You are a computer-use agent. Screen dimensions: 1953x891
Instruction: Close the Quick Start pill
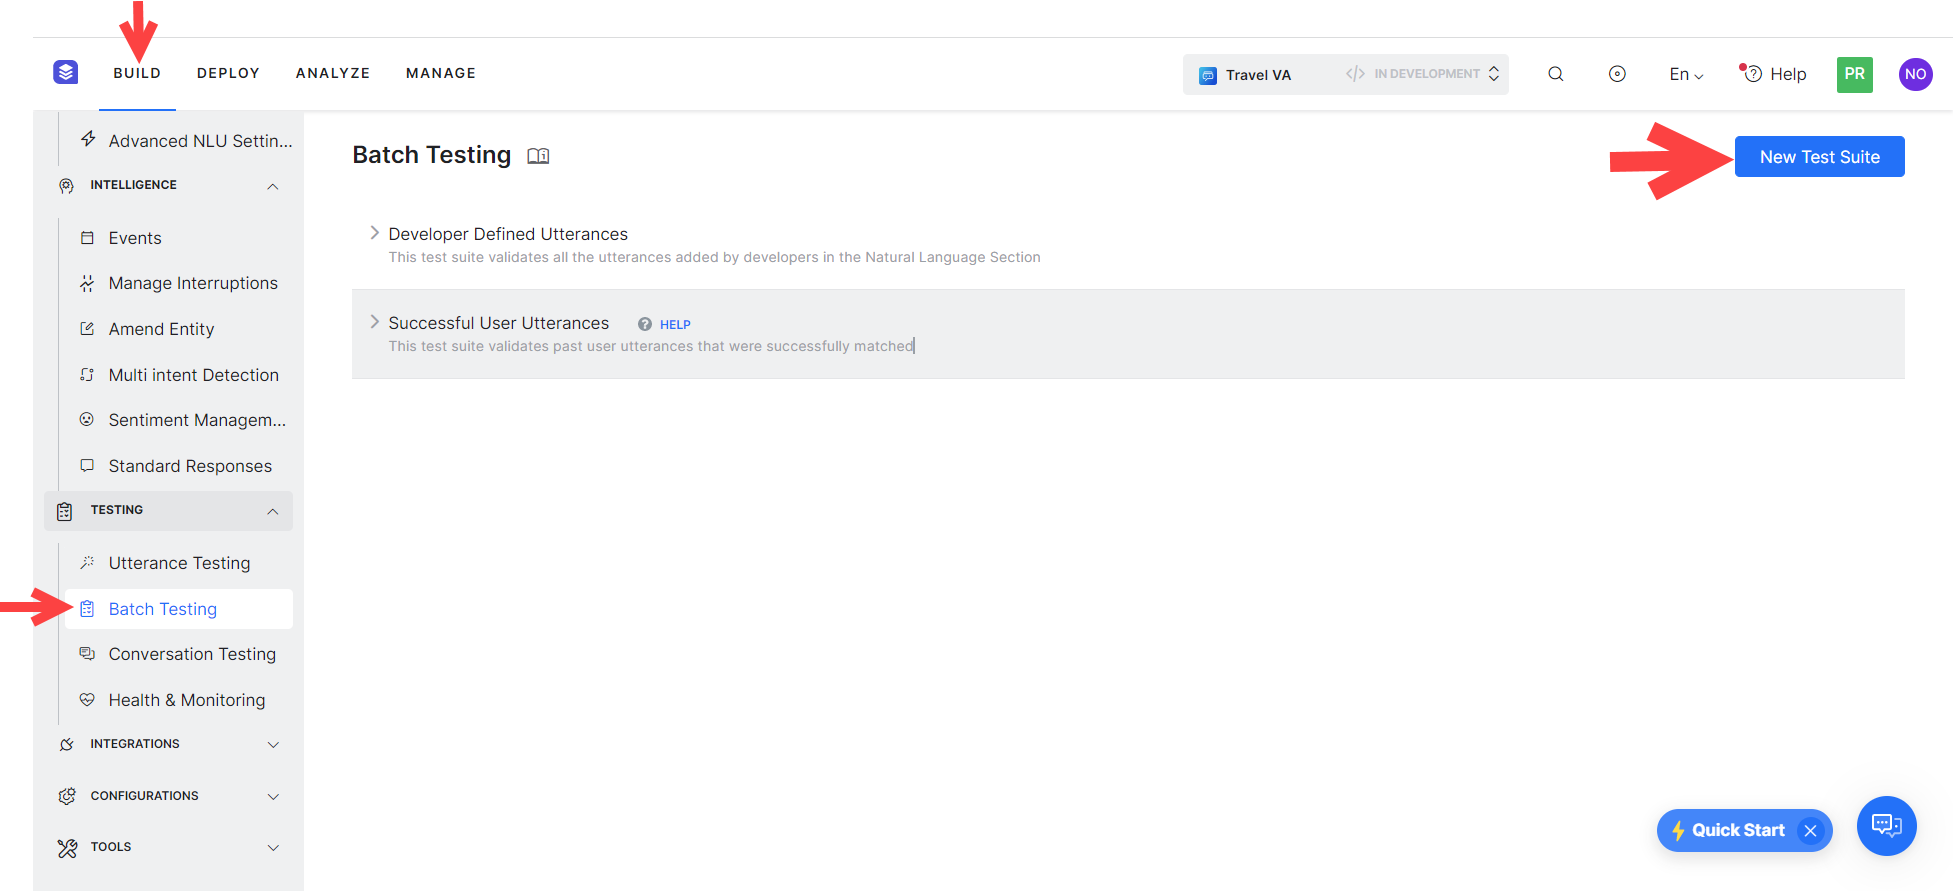pyautogui.click(x=1810, y=831)
